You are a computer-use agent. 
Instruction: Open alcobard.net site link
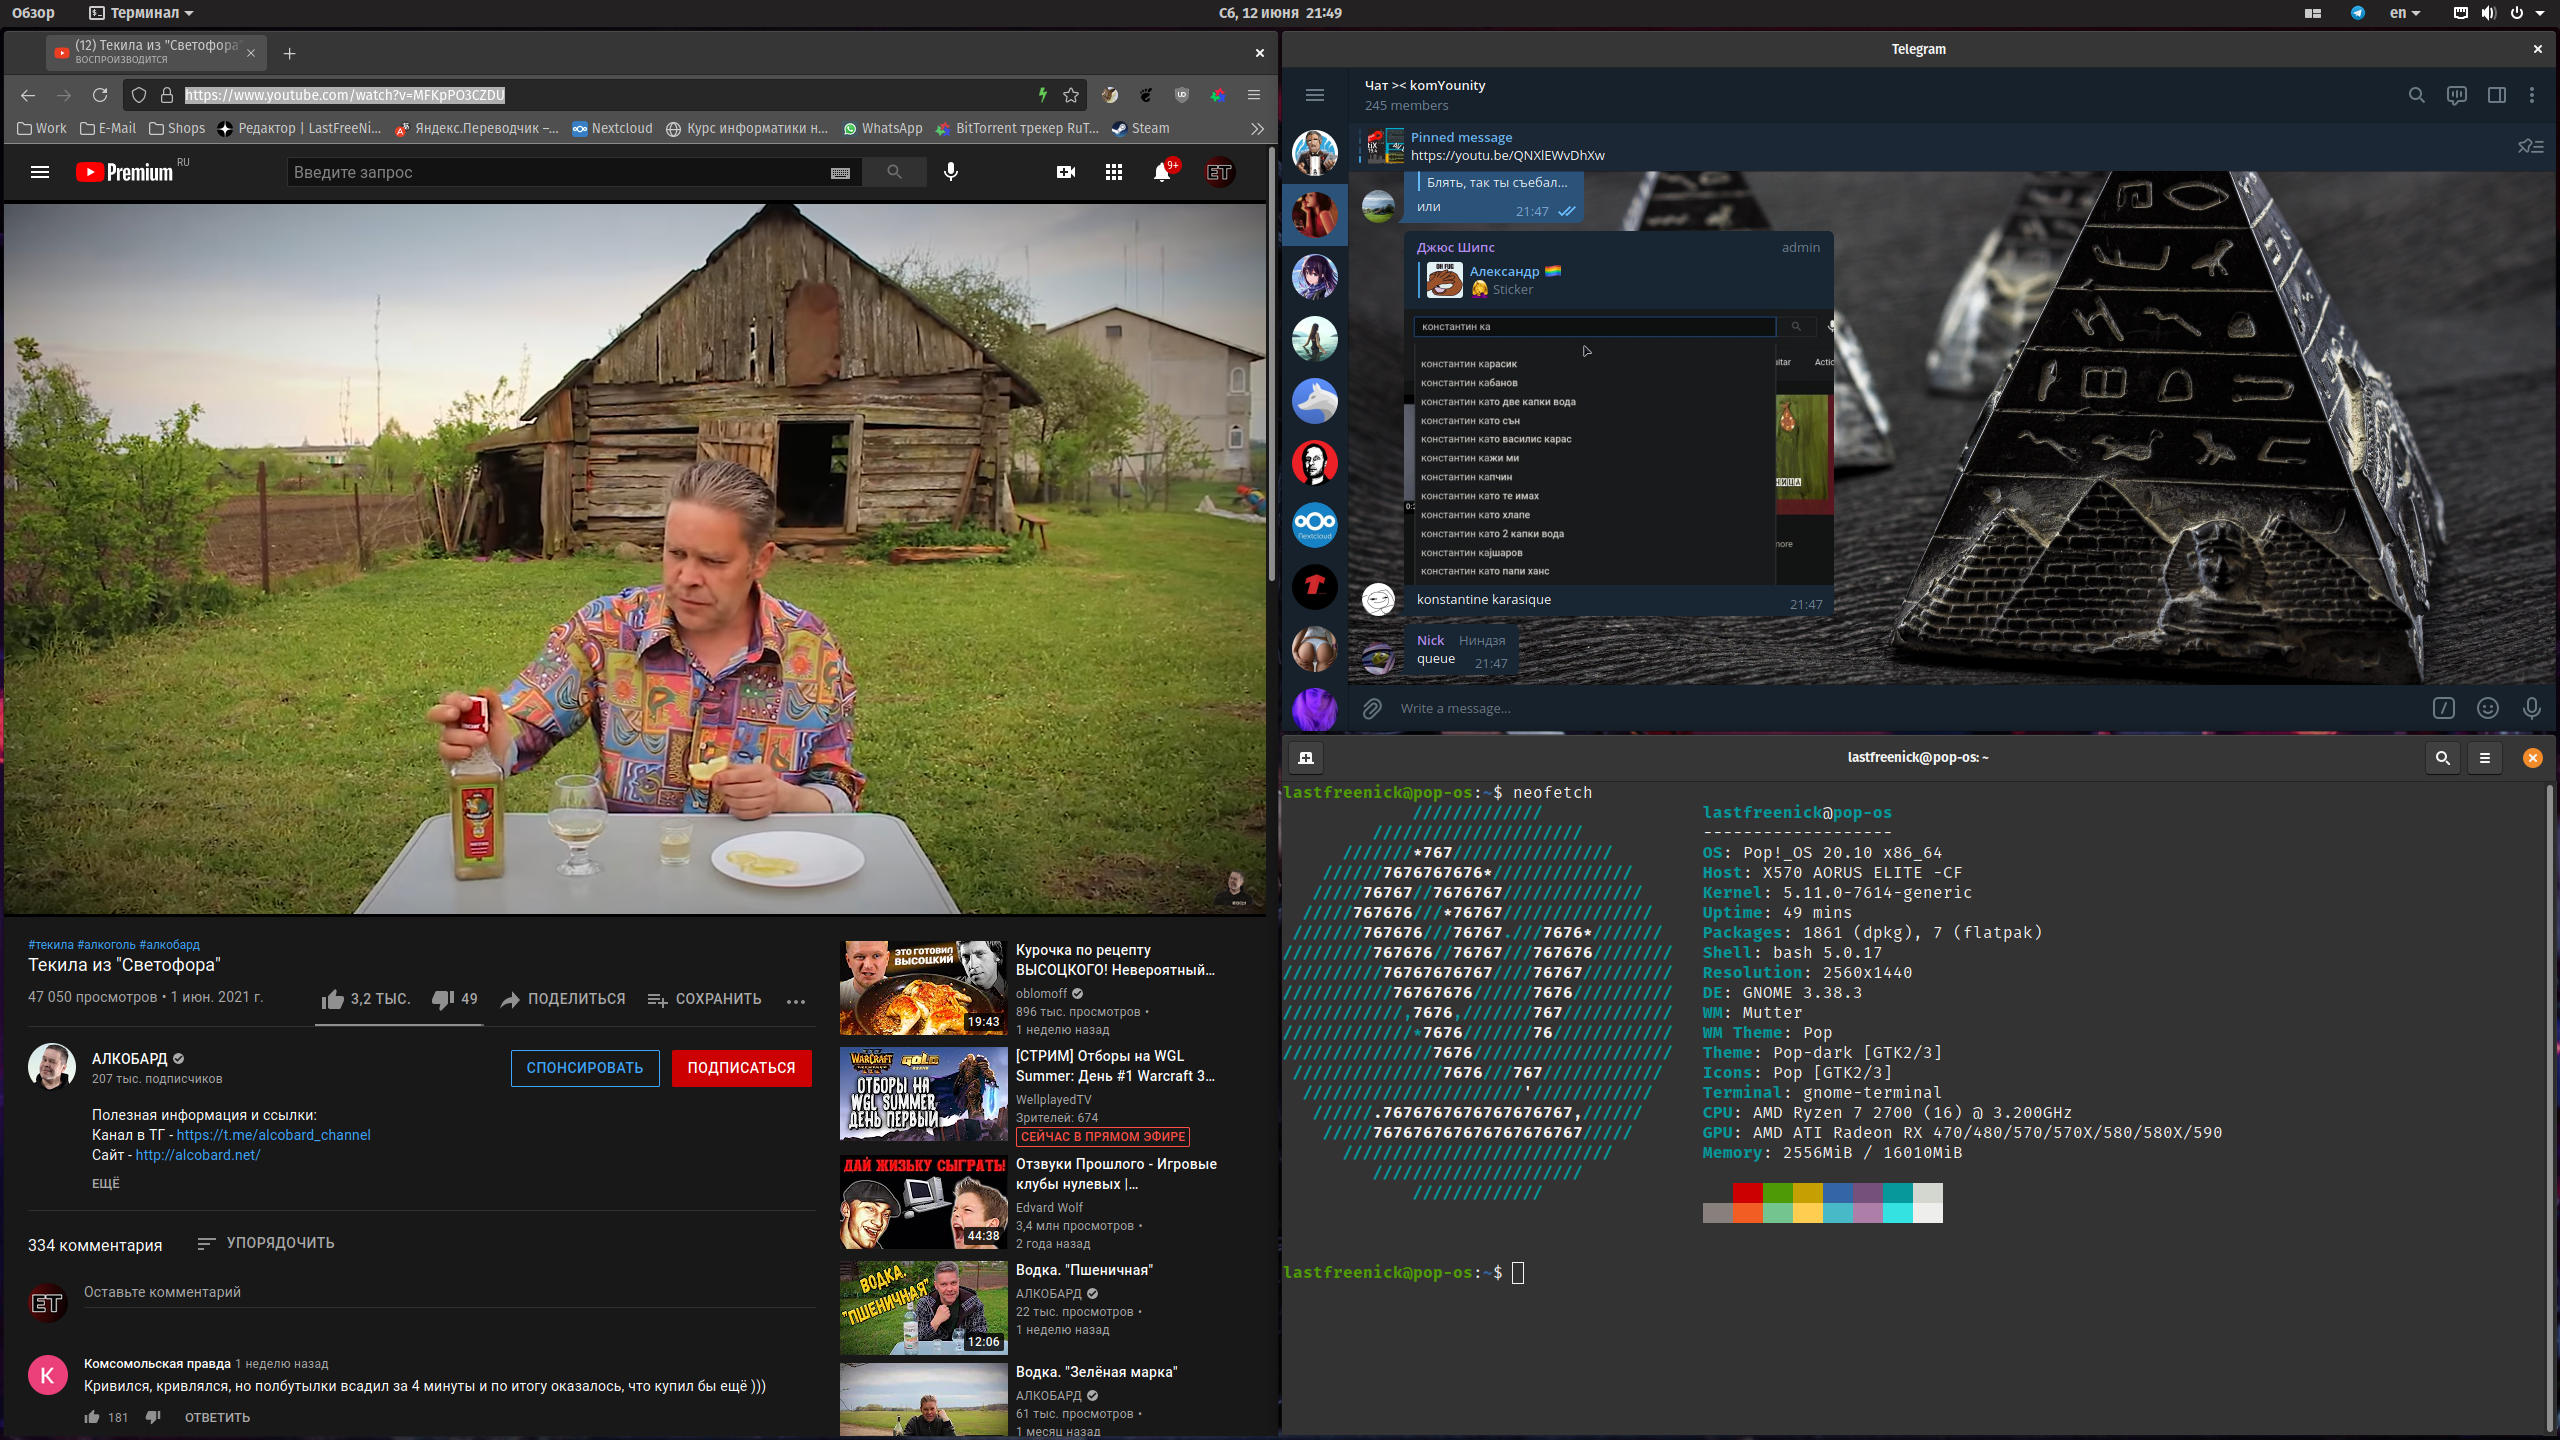tap(198, 1155)
